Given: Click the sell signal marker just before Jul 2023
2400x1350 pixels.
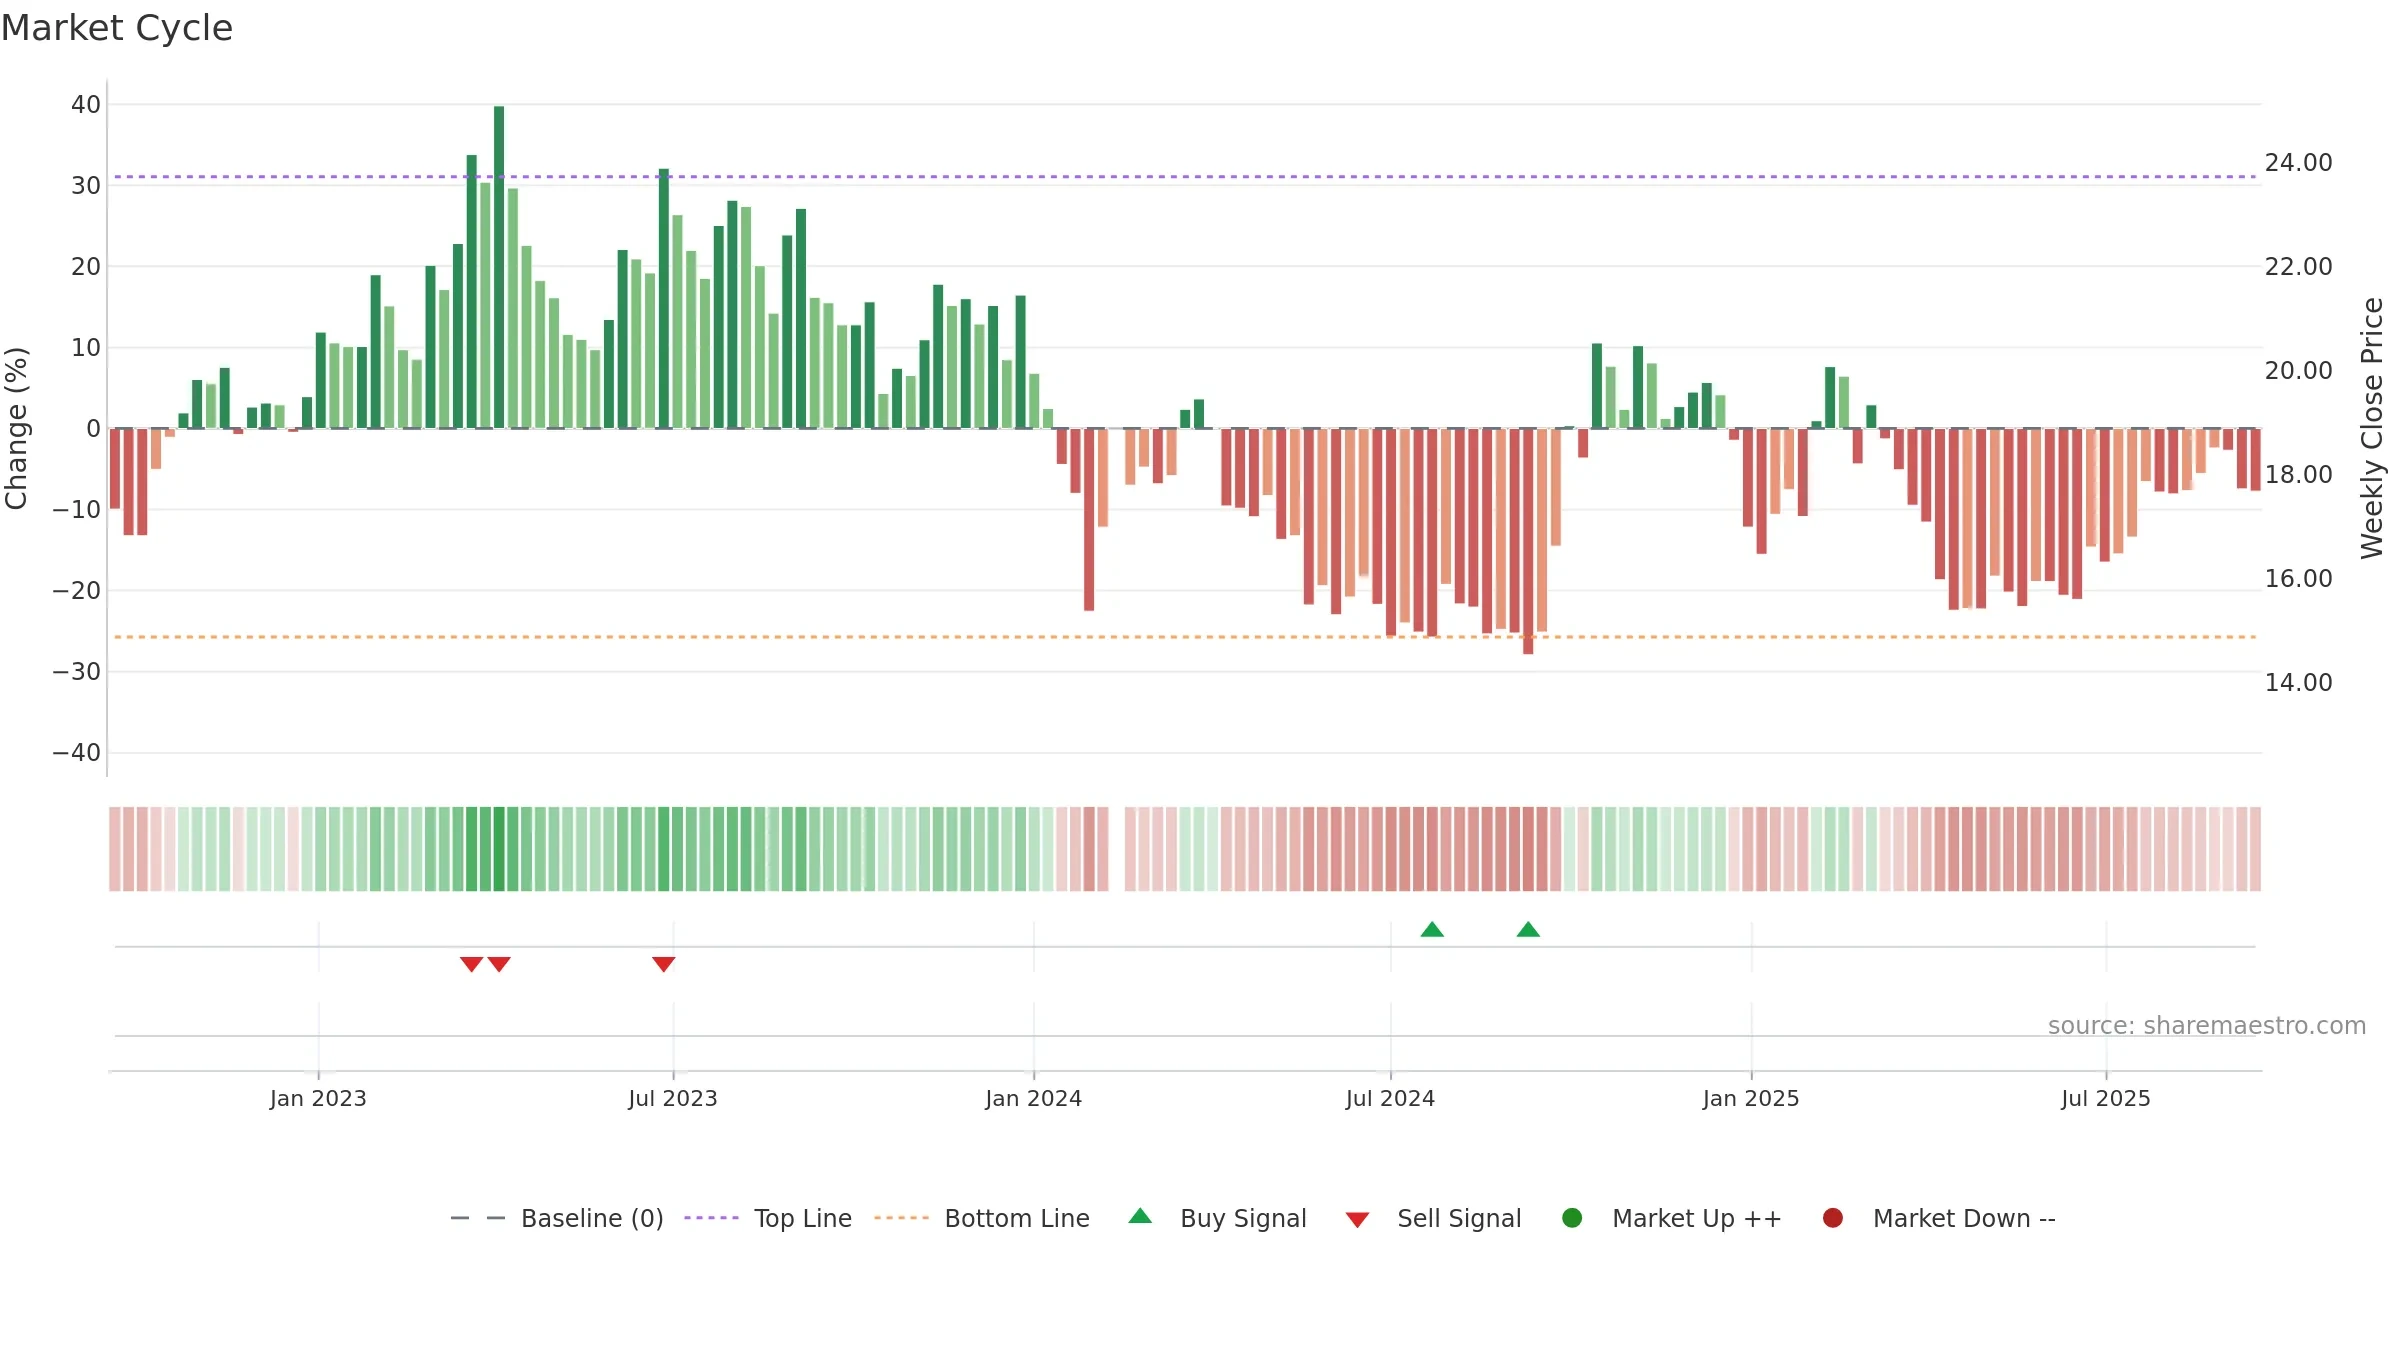Looking at the screenshot, I should tap(664, 964).
